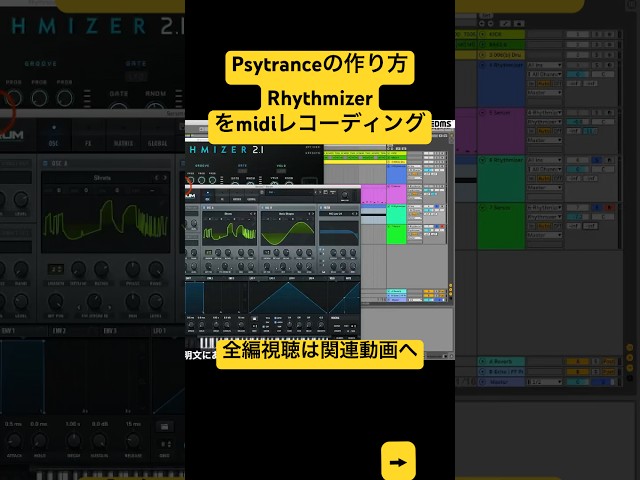Image resolution: width=640 pixels, height=480 pixels.
Task: Click the rightmost PROB knob in enlarged Rhythmizer
Action: coord(64,98)
